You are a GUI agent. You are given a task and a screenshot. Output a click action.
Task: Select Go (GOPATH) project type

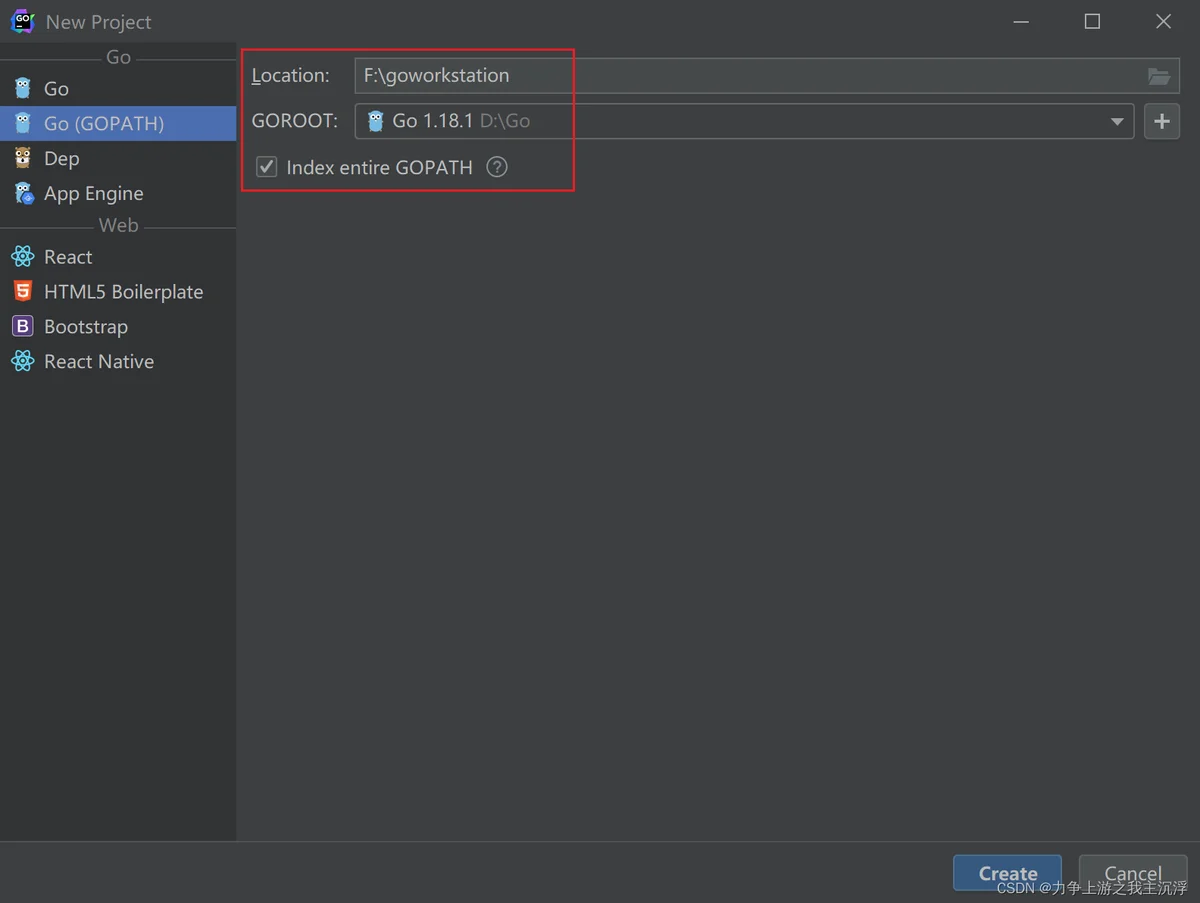coord(118,123)
